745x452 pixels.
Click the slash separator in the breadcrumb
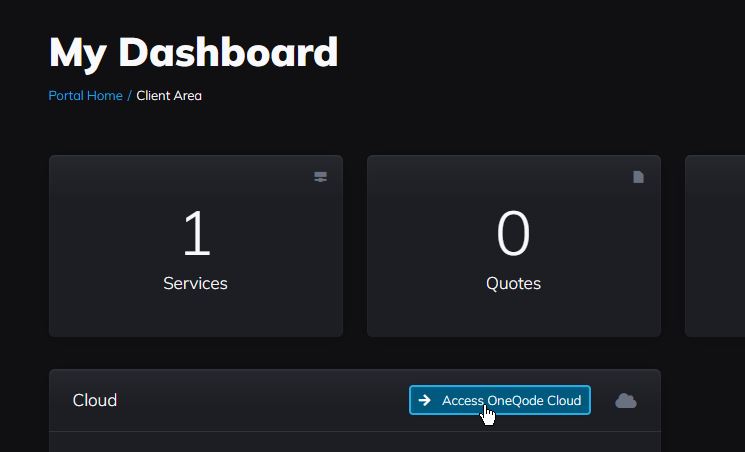129,96
